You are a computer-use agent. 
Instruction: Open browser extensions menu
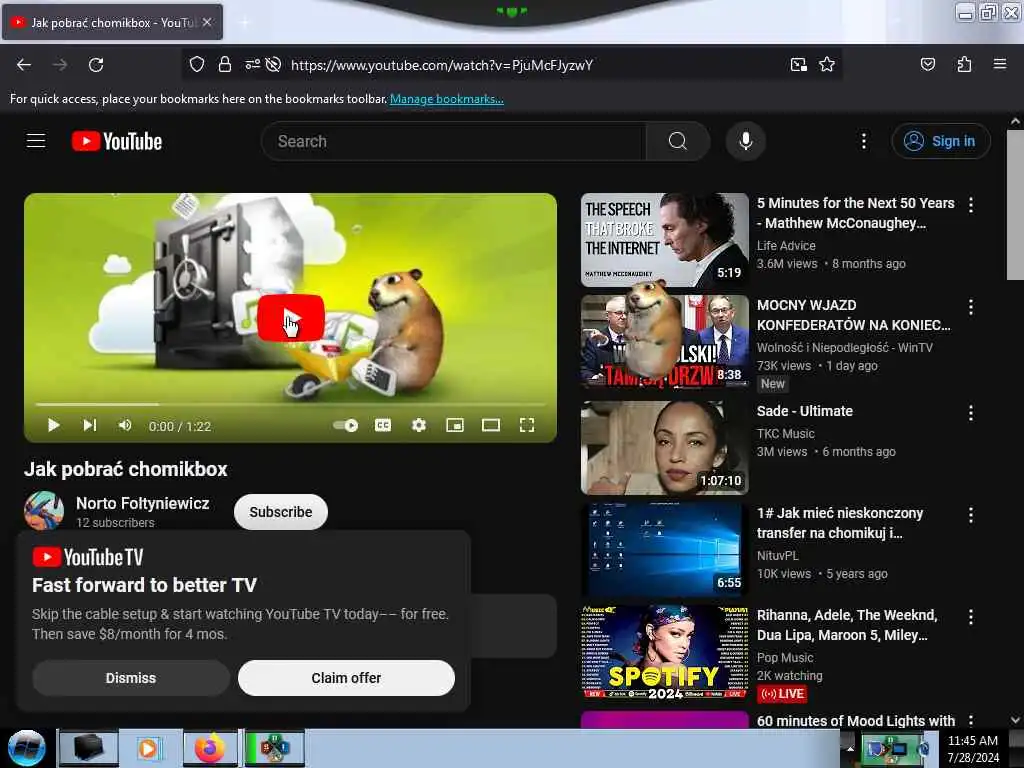pos(964,64)
